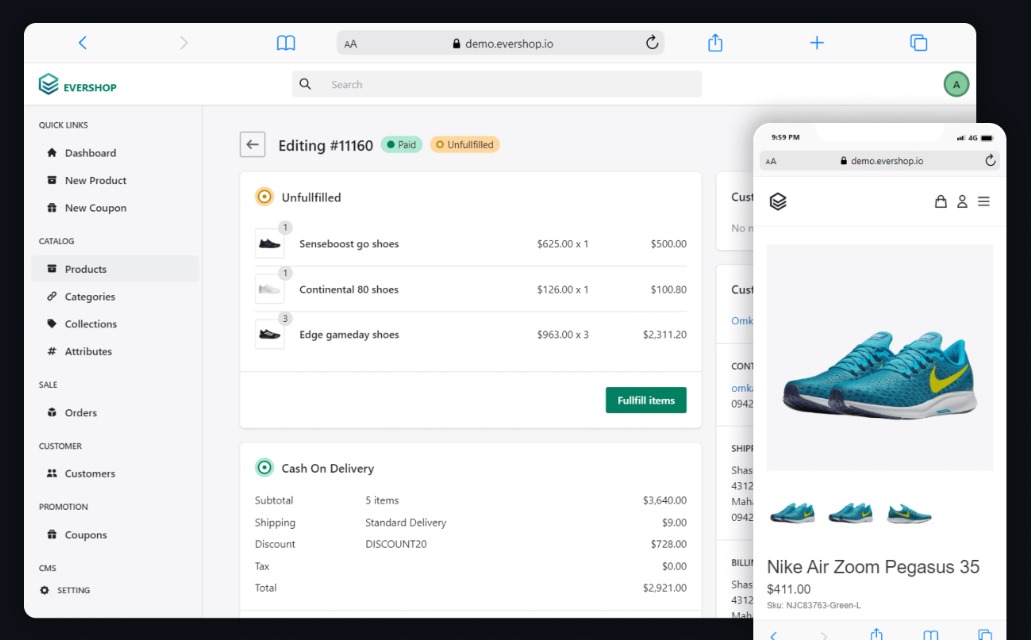Open New Product in quick links
The height and width of the screenshot is (640, 1031).
coord(95,180)
